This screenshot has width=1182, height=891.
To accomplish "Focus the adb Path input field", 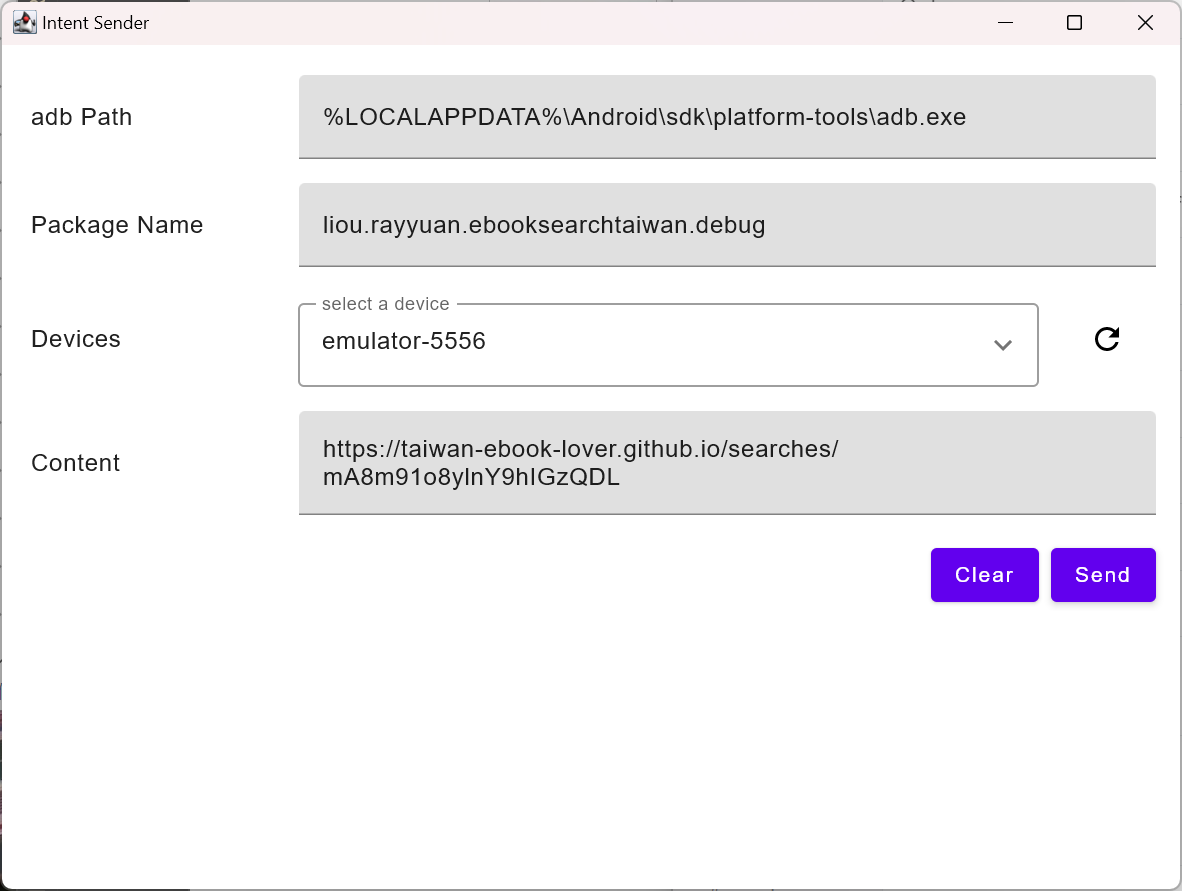I will pyautogui.click(x=727, y=117).
